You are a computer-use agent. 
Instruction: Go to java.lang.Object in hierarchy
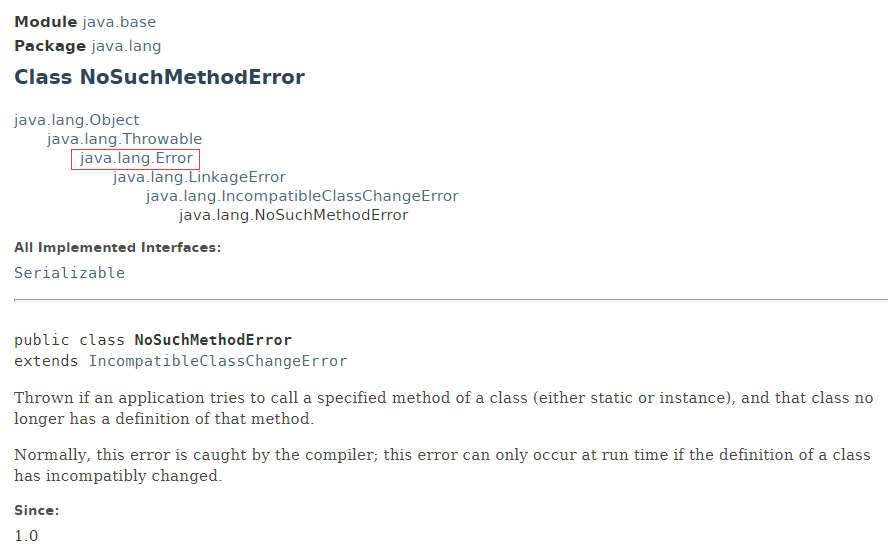(76, 120)
